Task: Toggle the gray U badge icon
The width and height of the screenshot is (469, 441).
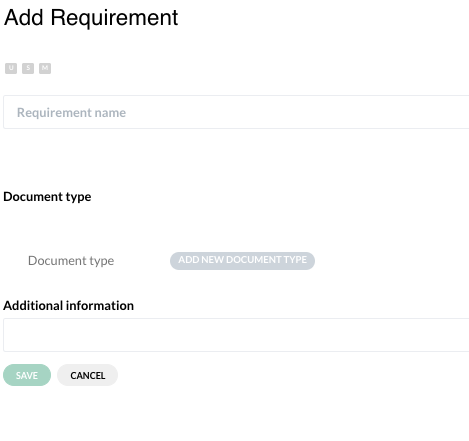Action: pyautogui.click(x=11, y=68)
